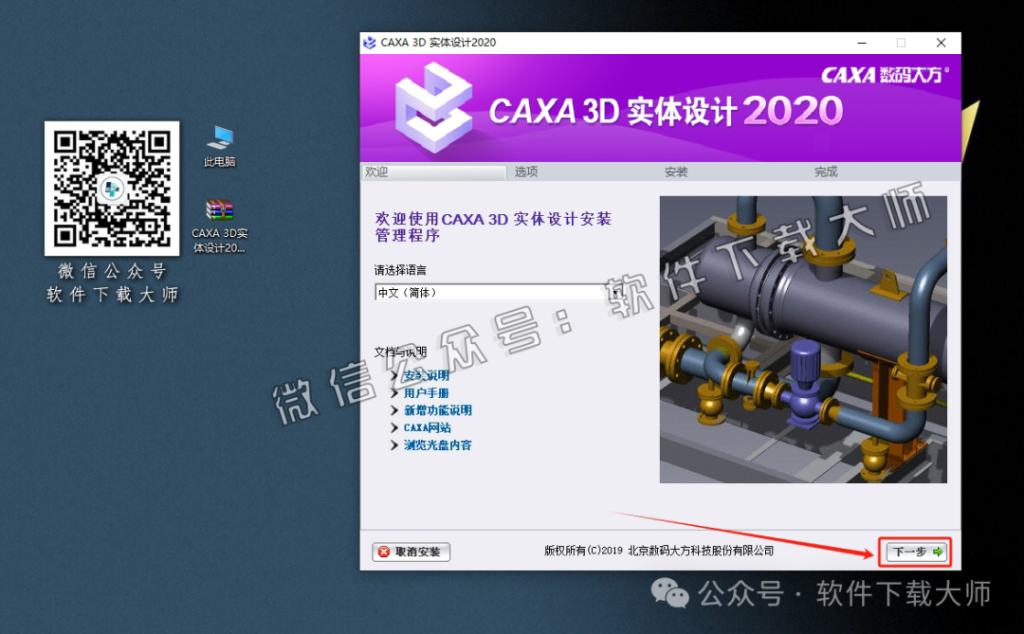Click the CAXA app icon in title bar
The height and width of the screenshot is (634, 1024).
click(370, 42)
